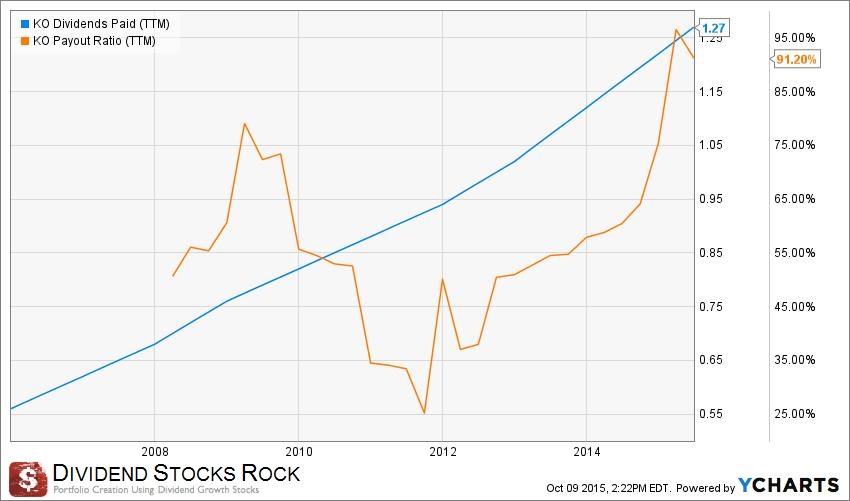Click the YCharts logo
This screenshot has width=850, height=501.
click(x=788, y=485)
